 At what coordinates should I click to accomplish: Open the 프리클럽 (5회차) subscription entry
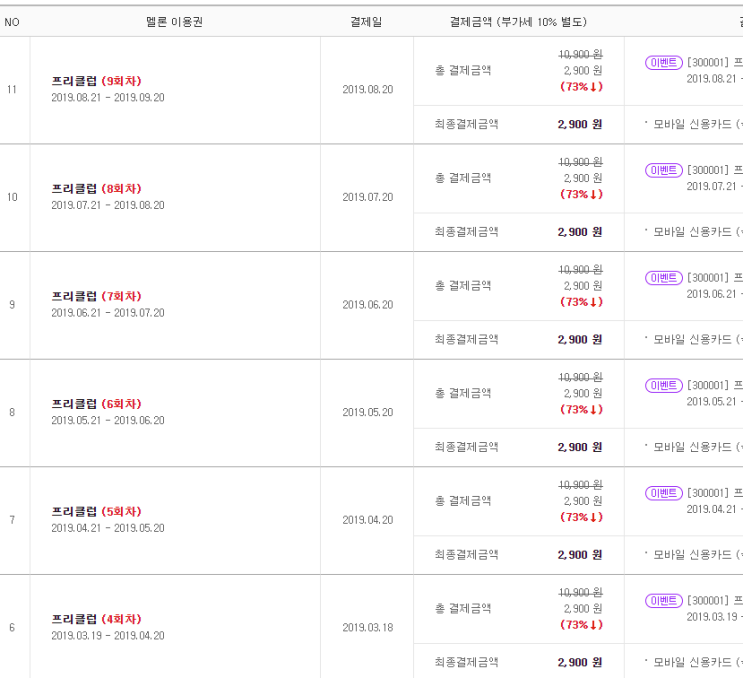96,512
